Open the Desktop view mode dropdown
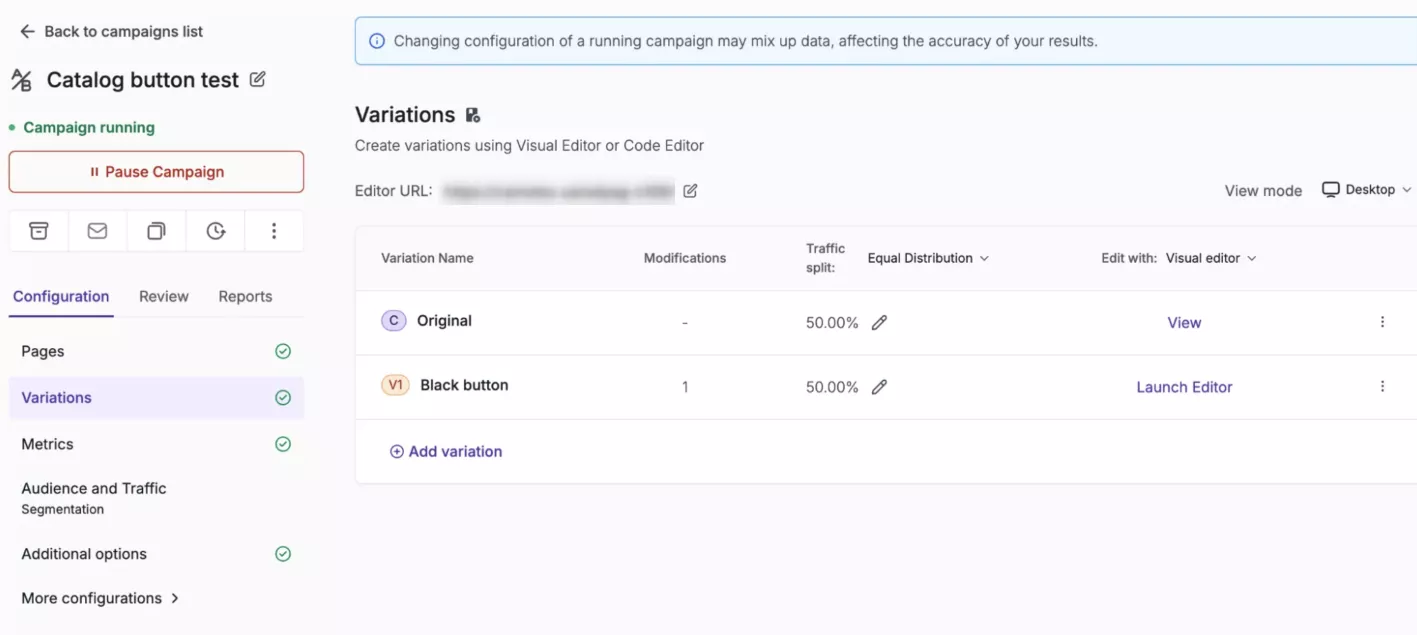1417x635 pixels. [1367, 190]
